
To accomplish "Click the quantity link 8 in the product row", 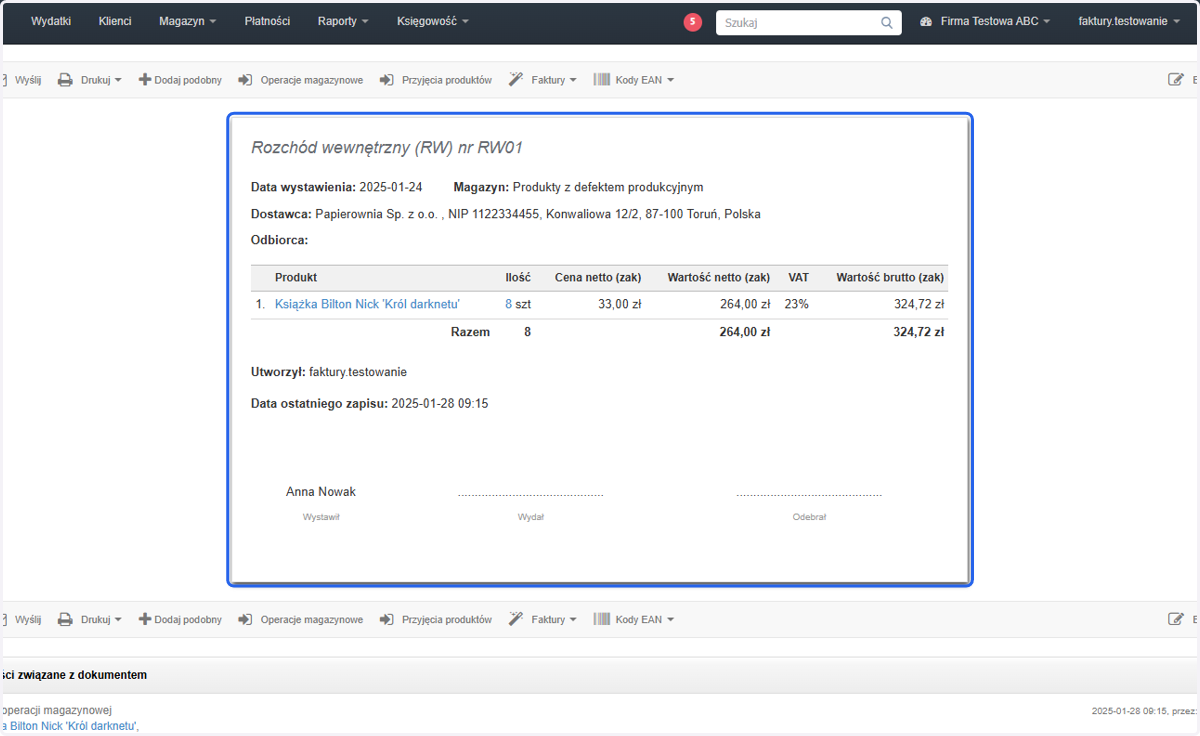I will (508, 304).
